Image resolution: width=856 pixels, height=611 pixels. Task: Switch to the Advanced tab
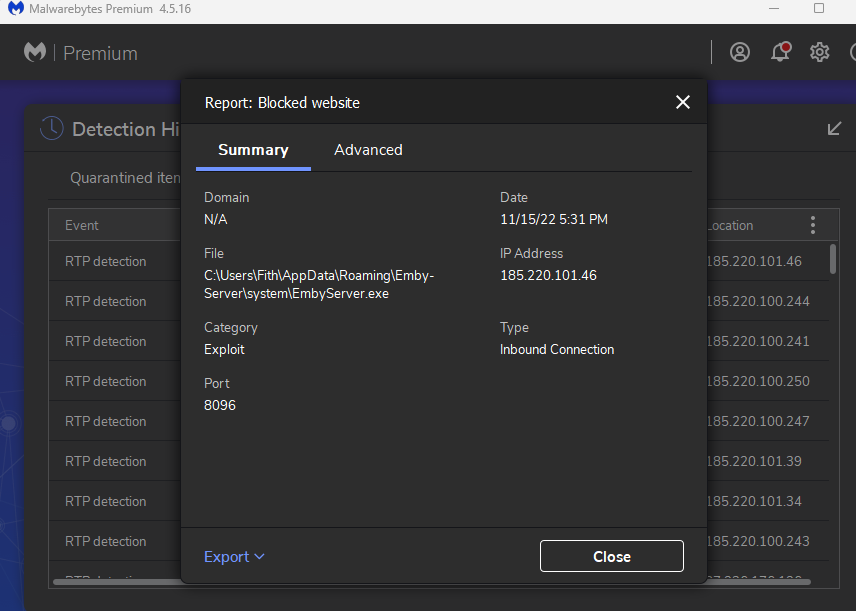[368, 150]
